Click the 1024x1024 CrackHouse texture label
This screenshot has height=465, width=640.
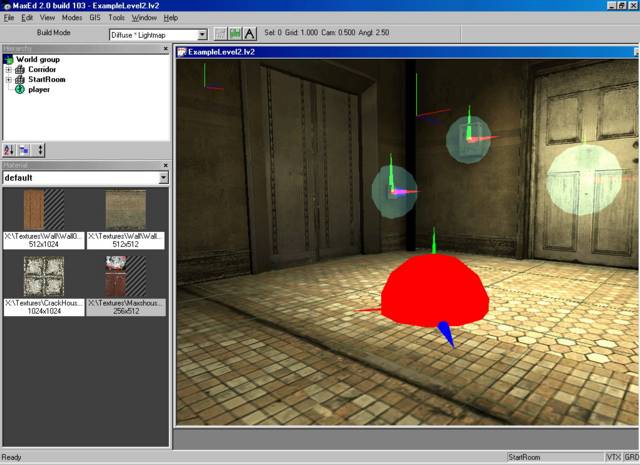pos(44,307)
